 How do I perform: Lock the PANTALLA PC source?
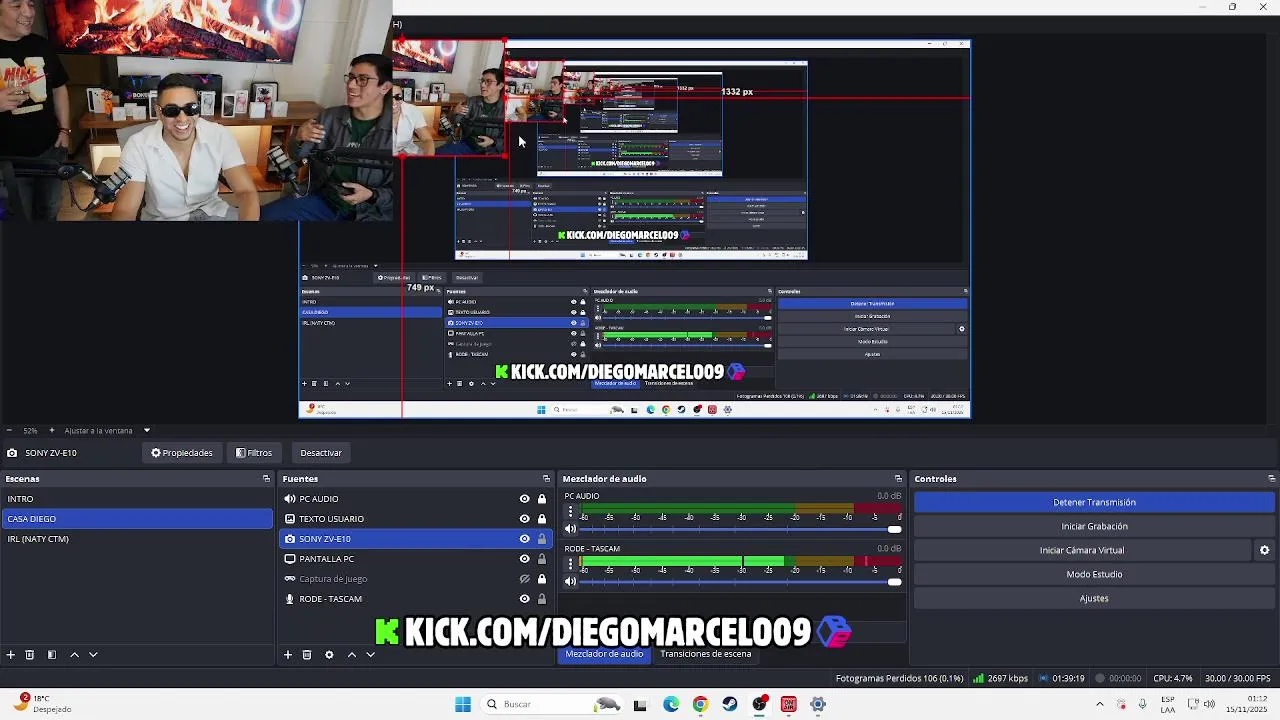(x=542, y=559)
